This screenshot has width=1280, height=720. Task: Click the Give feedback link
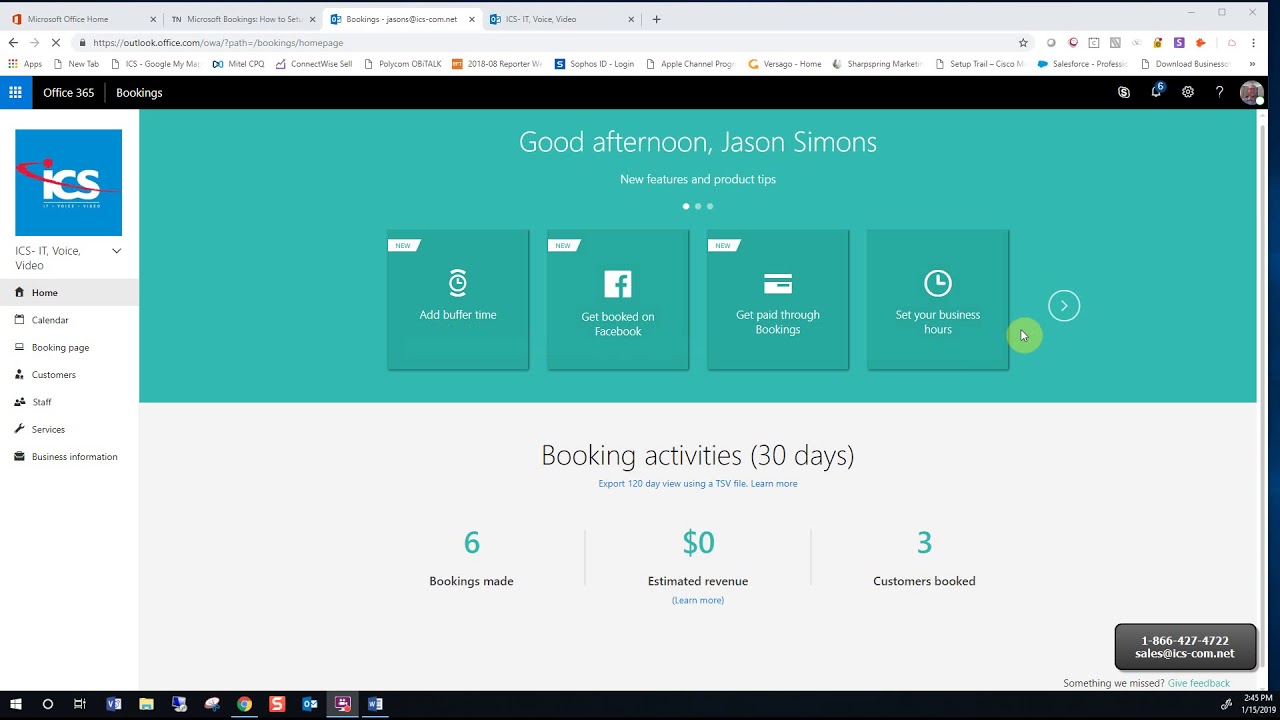1199,683
